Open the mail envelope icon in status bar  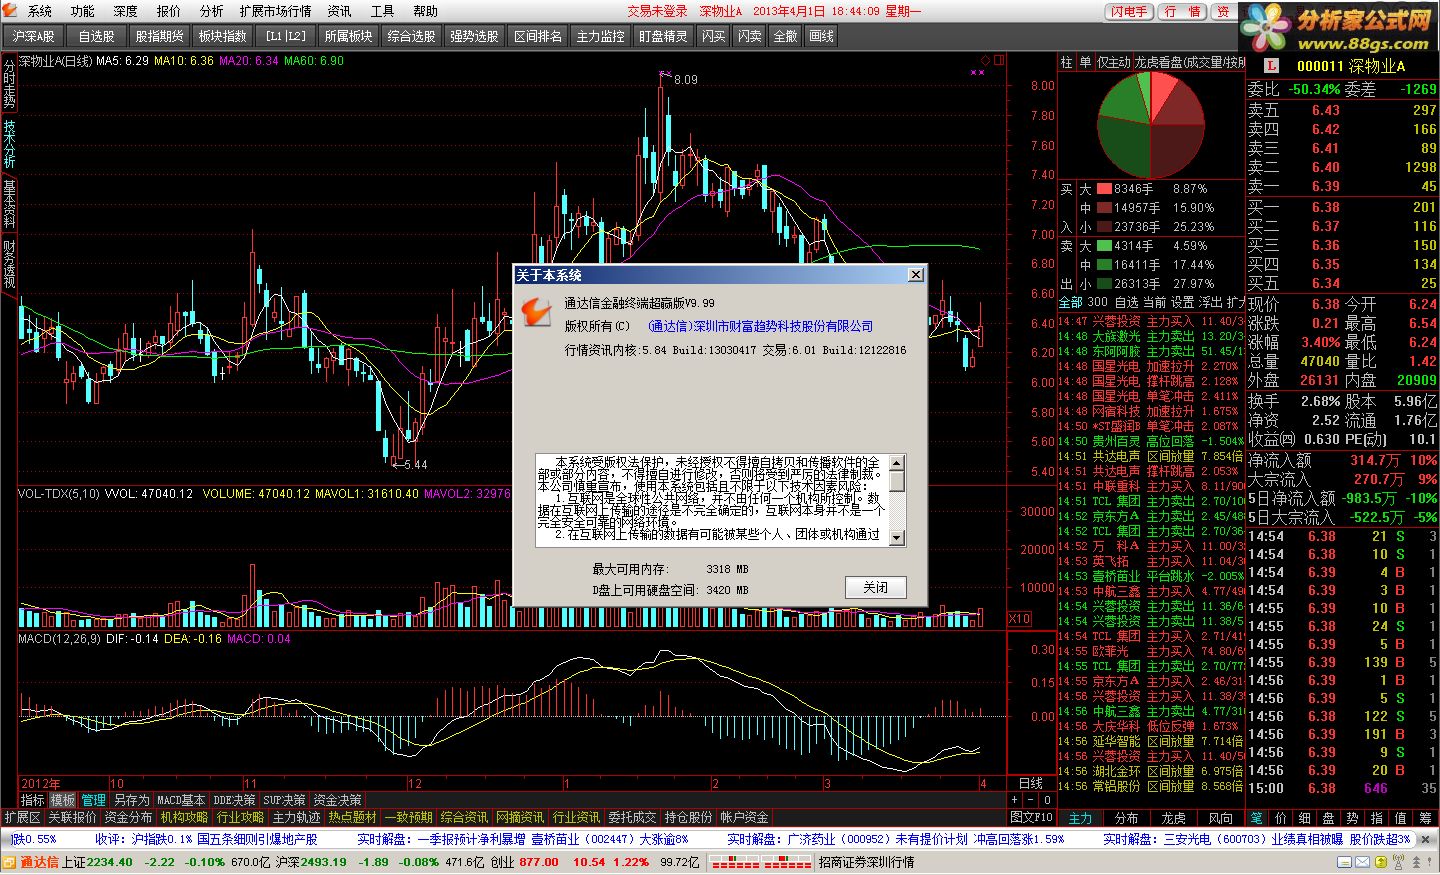point(1362,862)
